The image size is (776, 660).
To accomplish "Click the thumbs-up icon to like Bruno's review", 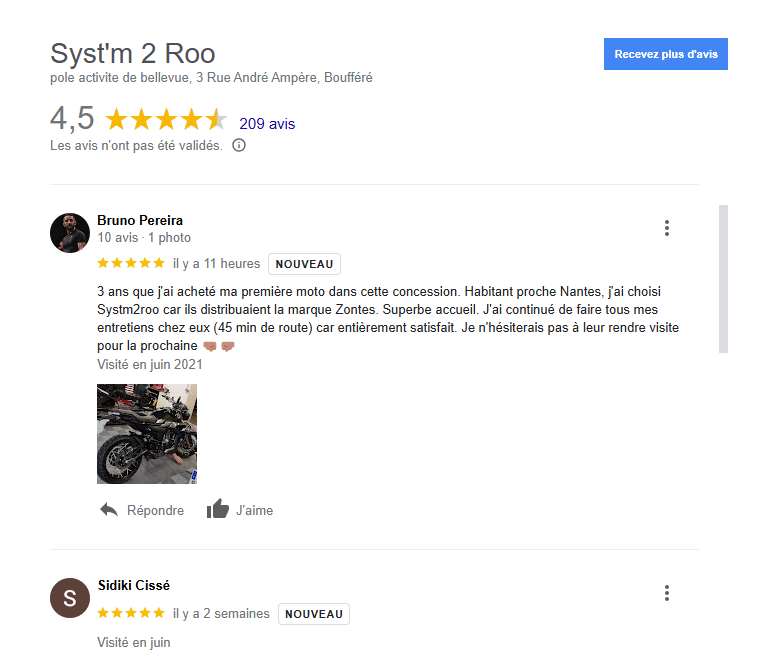I will point(218,509).
